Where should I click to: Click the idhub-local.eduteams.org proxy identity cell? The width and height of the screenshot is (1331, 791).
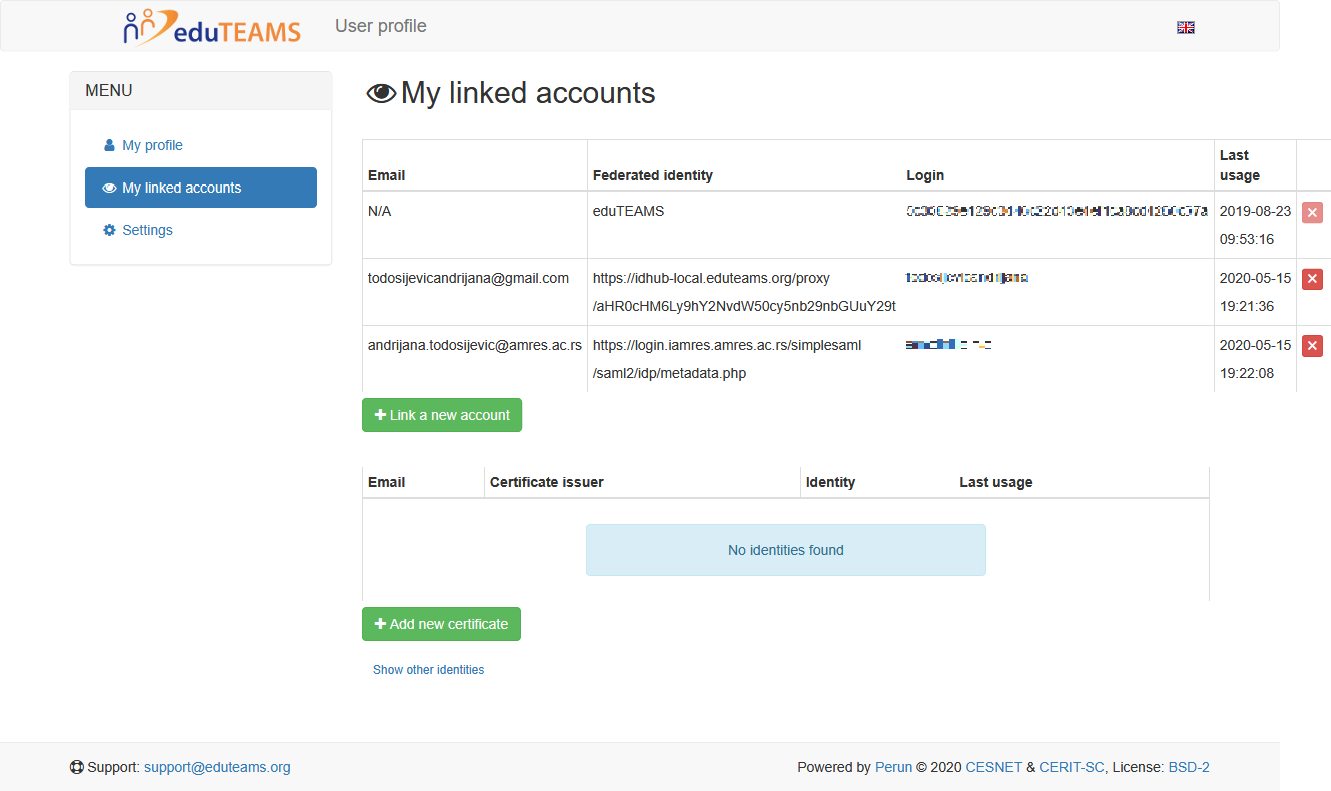pos(744,292)
